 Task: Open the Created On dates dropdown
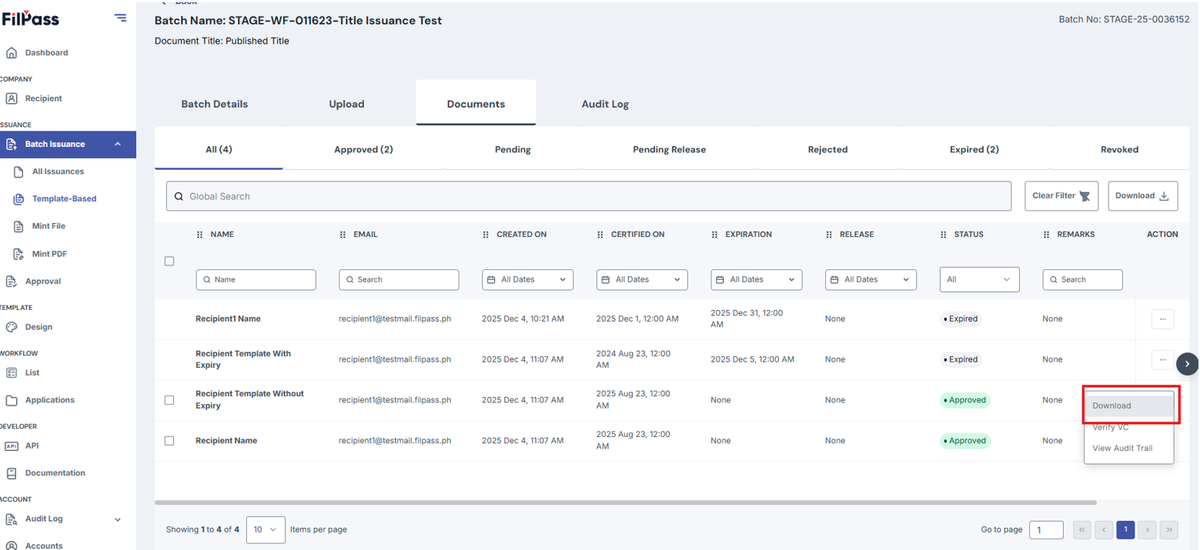coord(527,280)
